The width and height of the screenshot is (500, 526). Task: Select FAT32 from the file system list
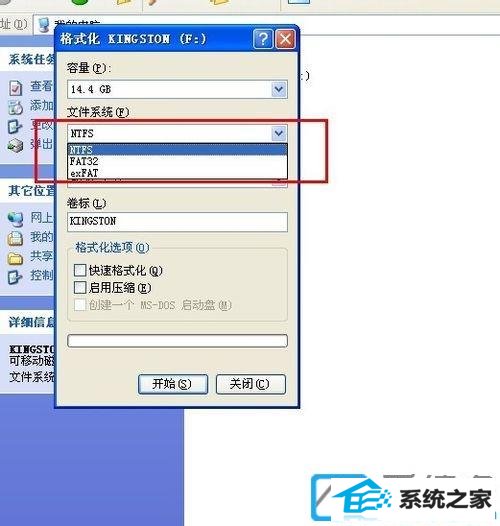[177, 161]
